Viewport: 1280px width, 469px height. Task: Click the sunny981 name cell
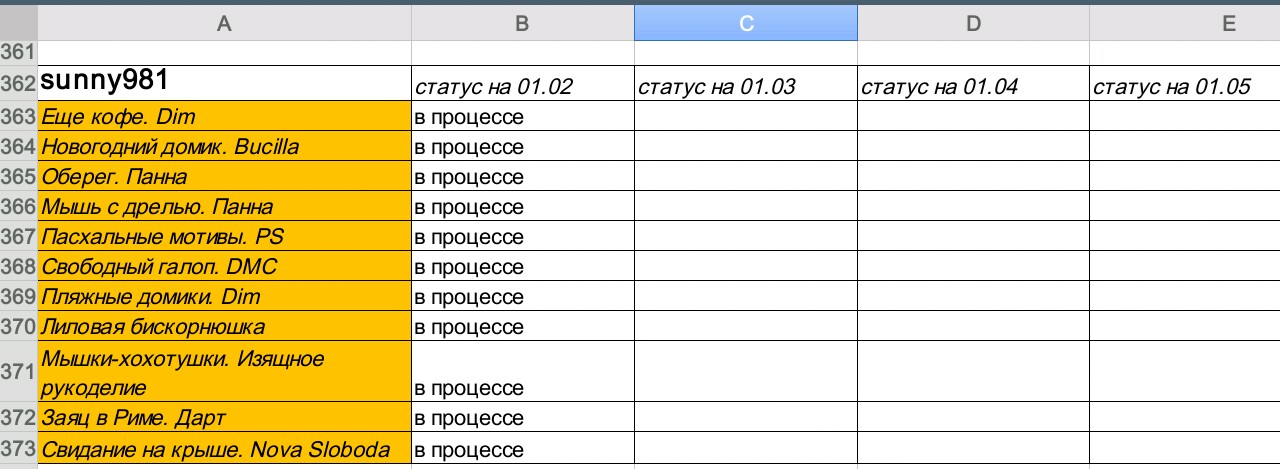point(224,82)
